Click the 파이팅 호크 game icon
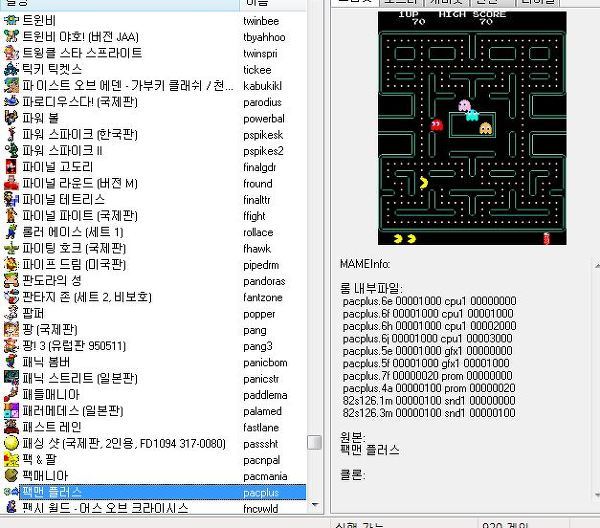Screen dimensions: 600x528 11,248
